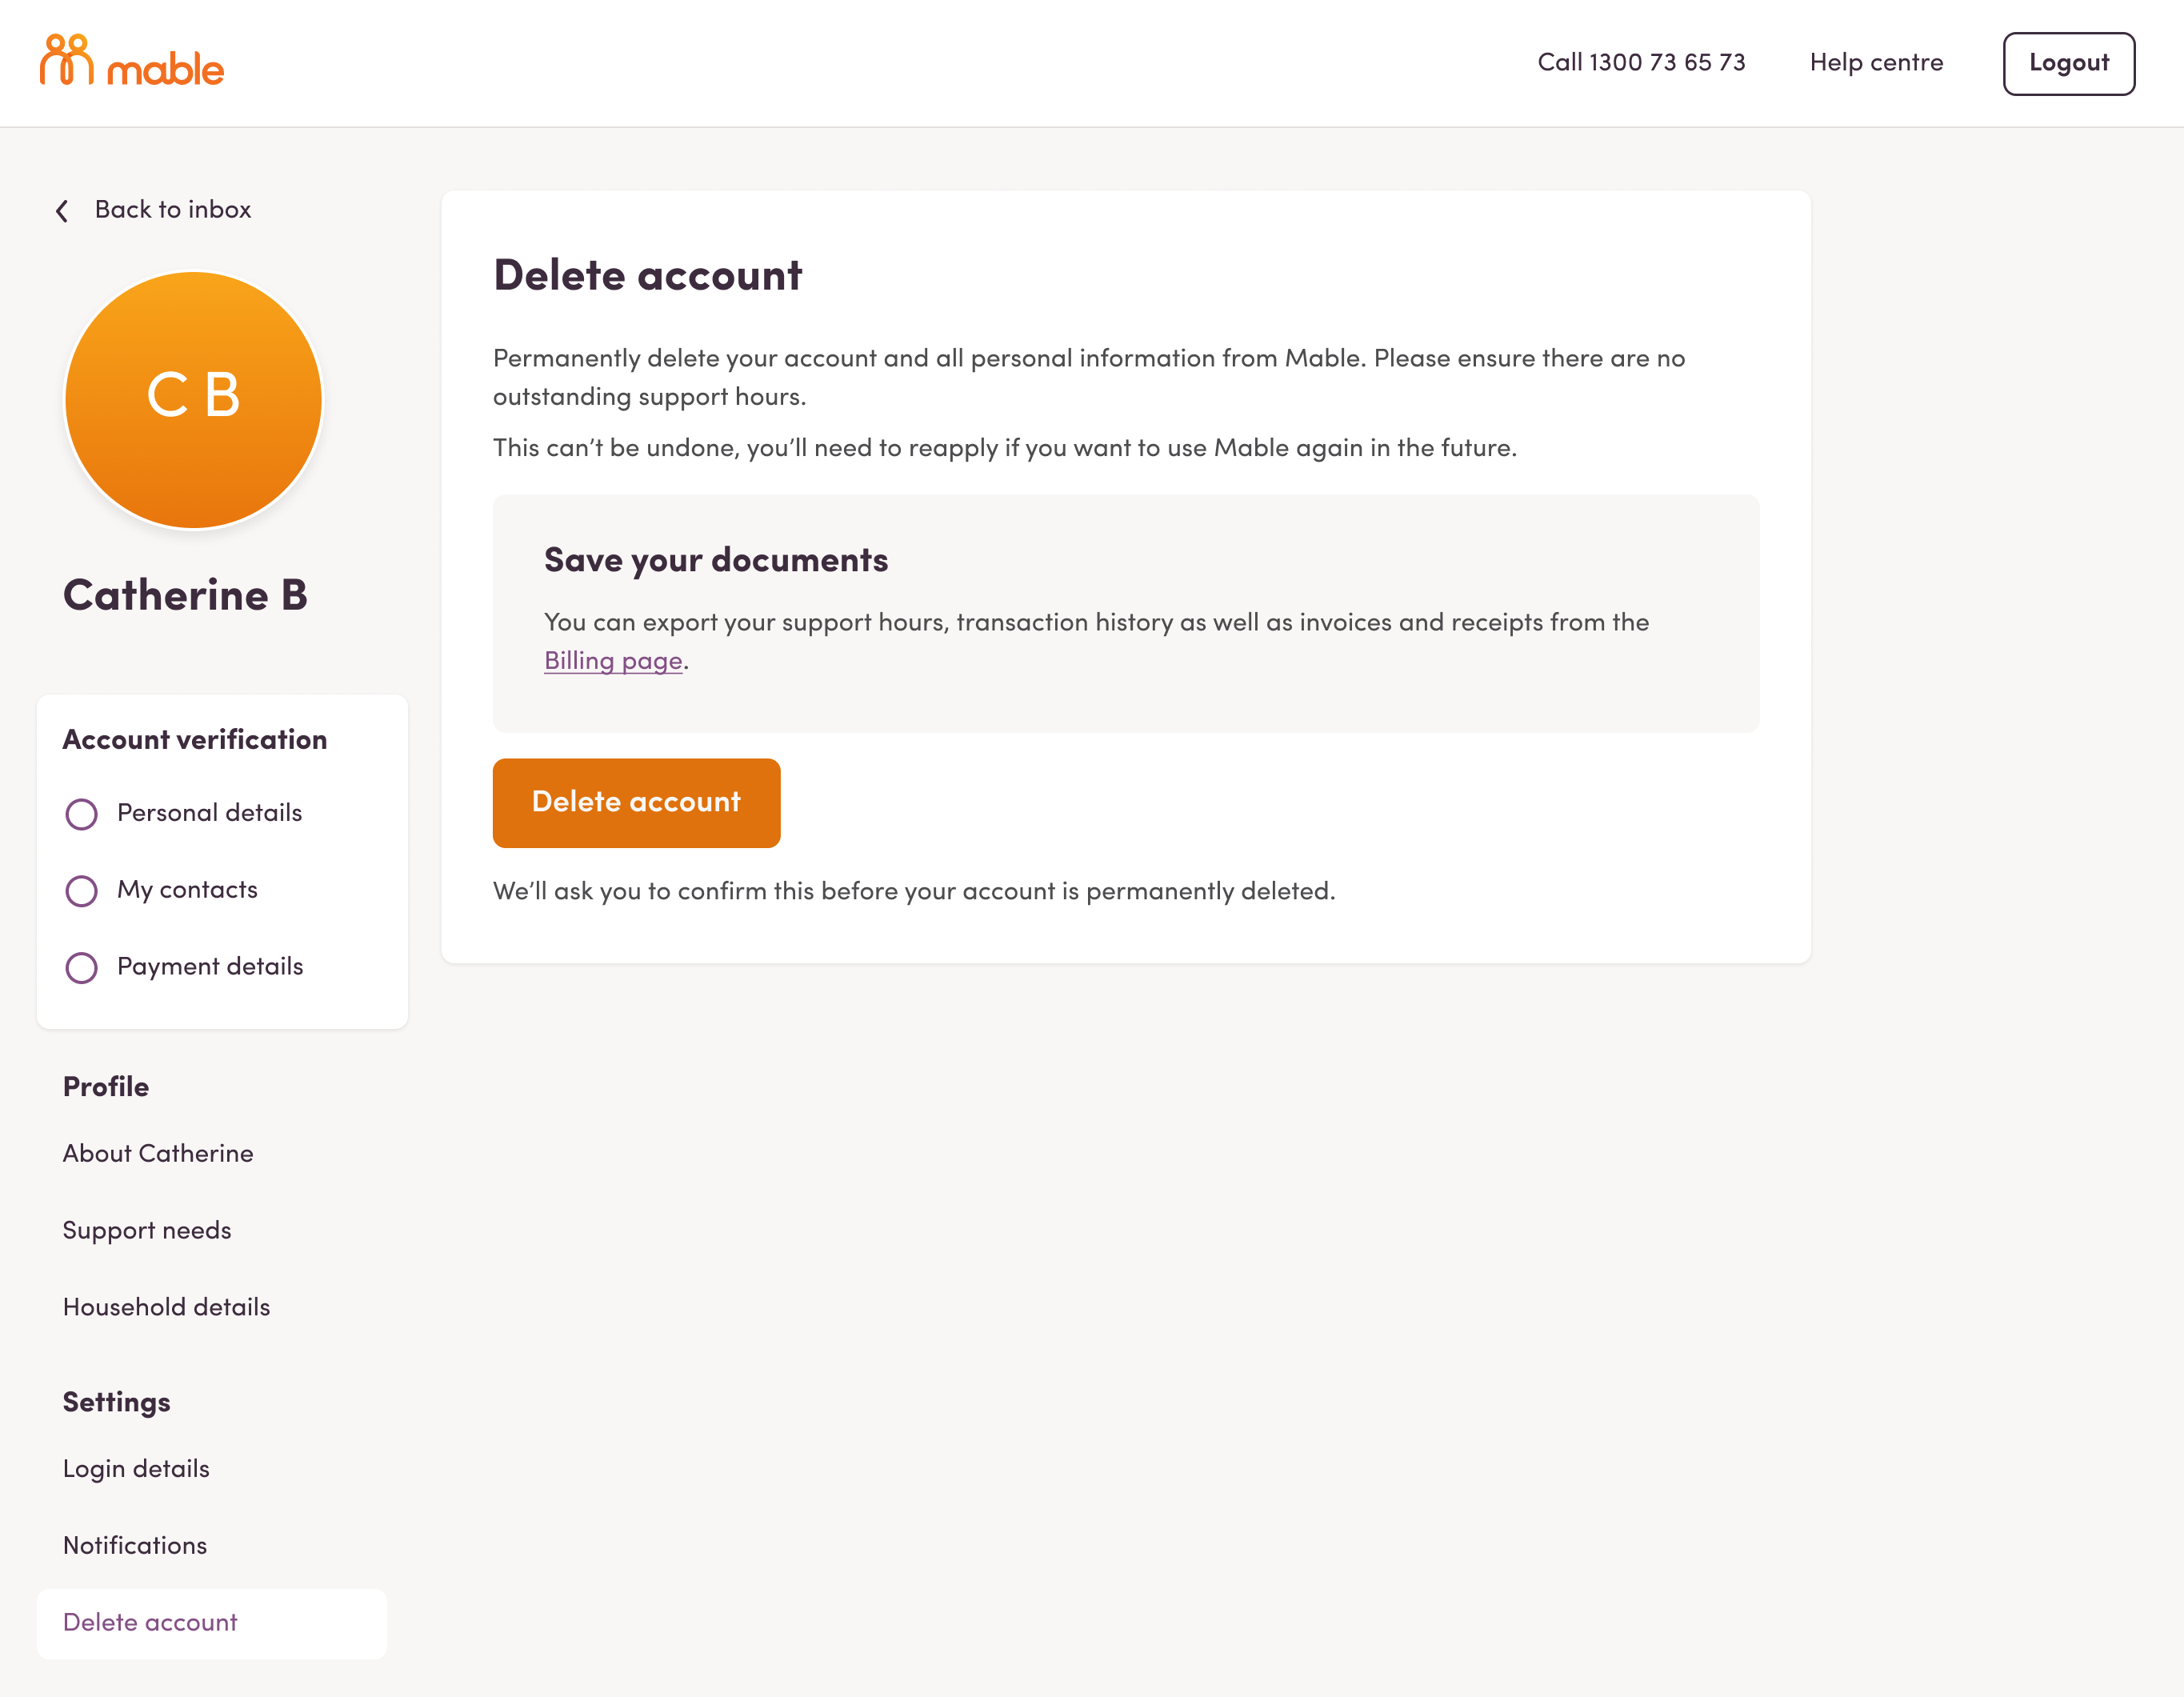Click the Logout button

click(2068, 63)
